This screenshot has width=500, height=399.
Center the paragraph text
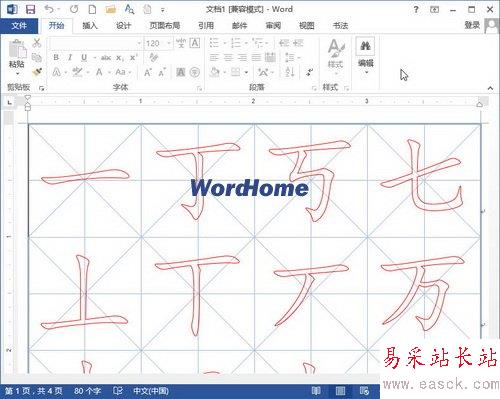click(228, 57)
